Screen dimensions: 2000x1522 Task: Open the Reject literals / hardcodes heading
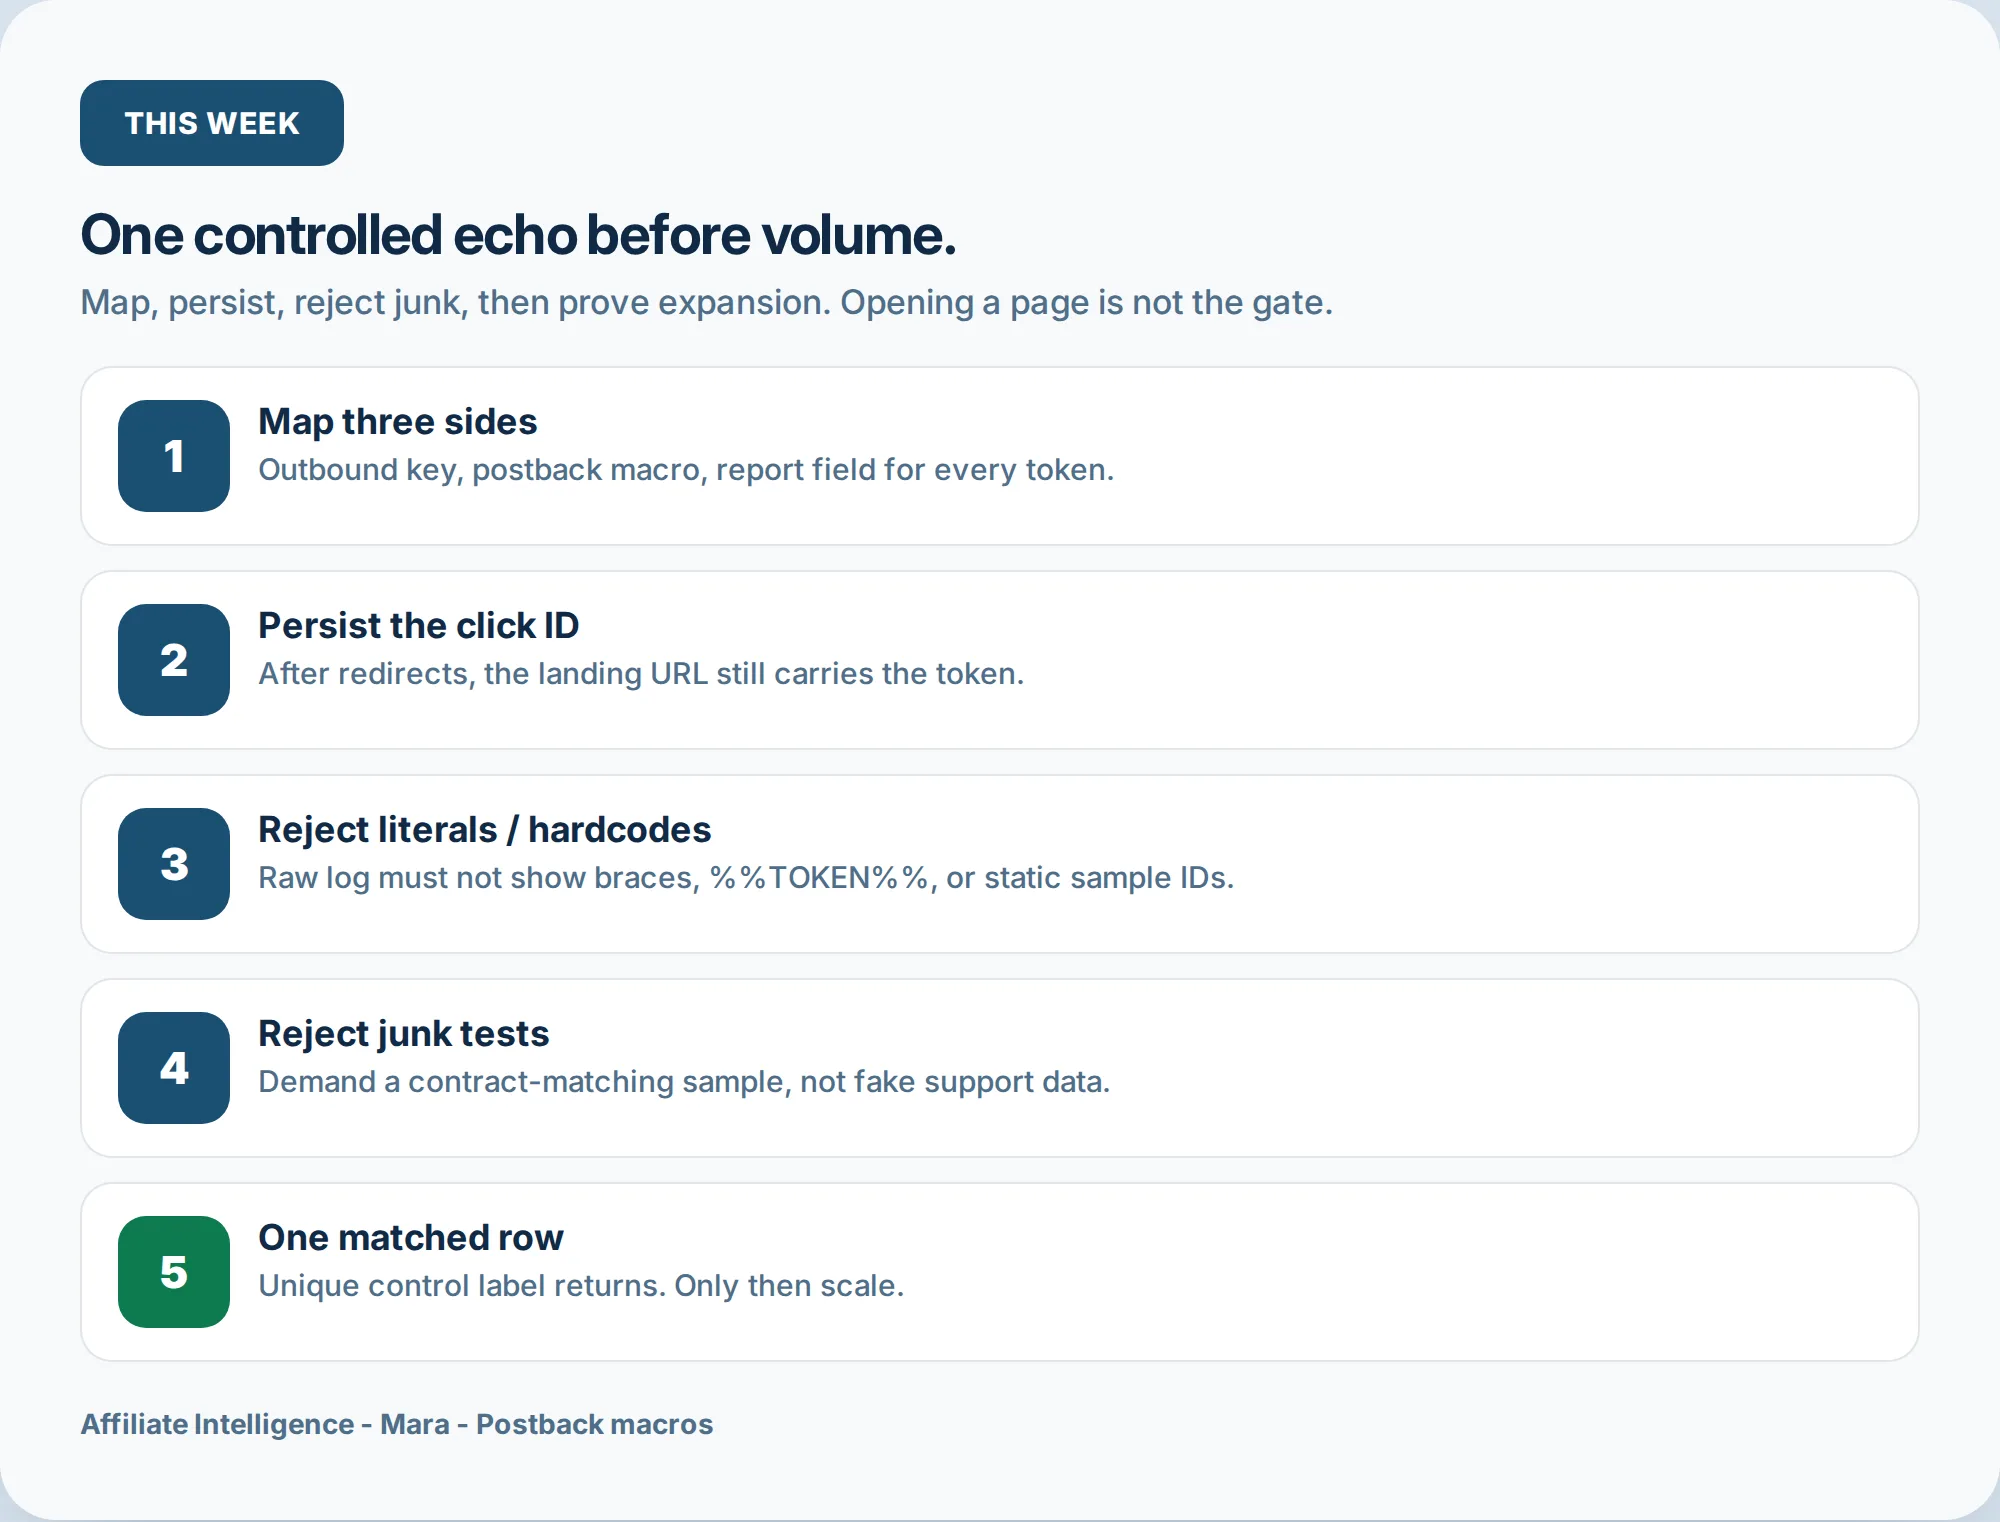485,830
